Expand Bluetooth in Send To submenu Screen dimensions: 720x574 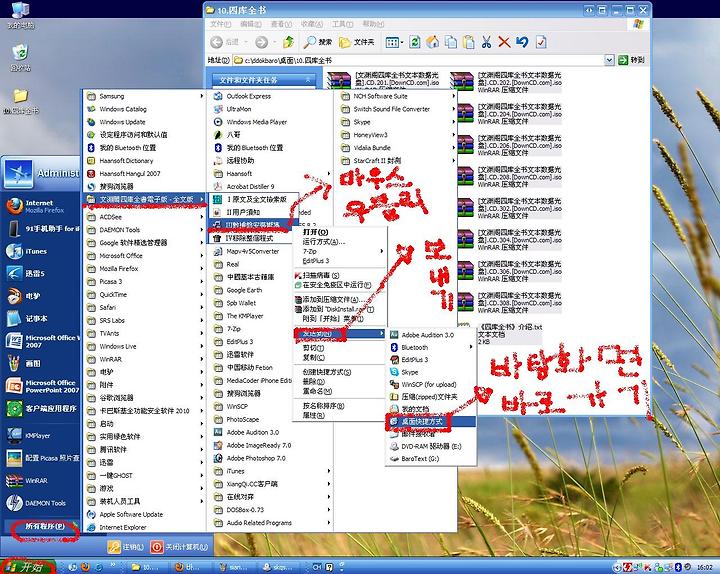tap(431, 347)
